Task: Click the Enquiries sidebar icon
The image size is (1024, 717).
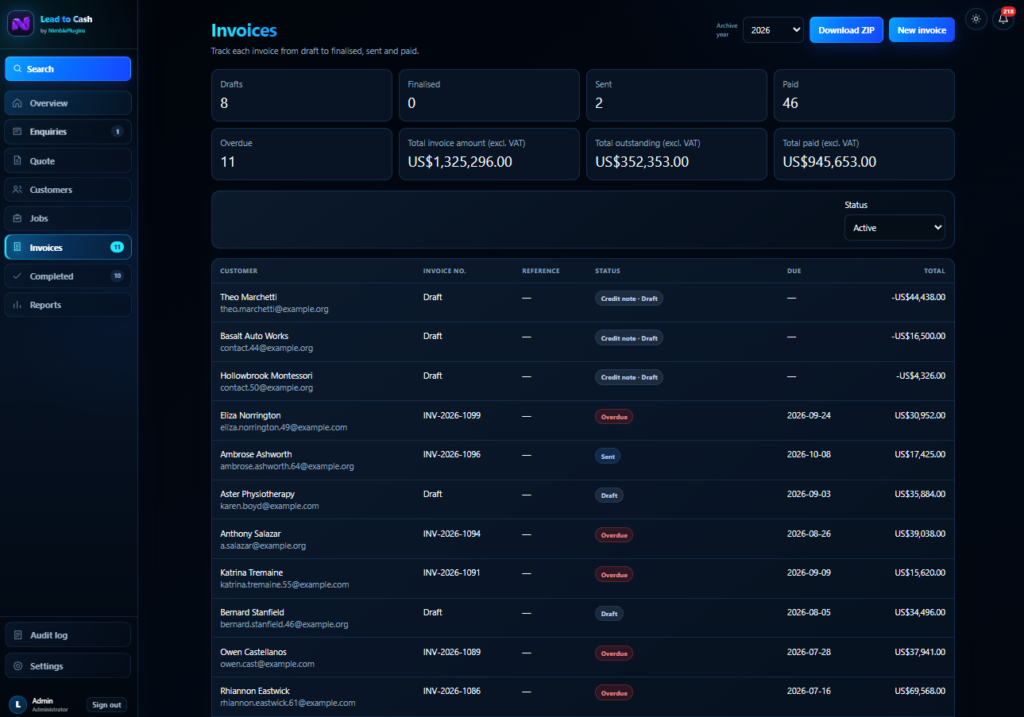Action: 18,132
